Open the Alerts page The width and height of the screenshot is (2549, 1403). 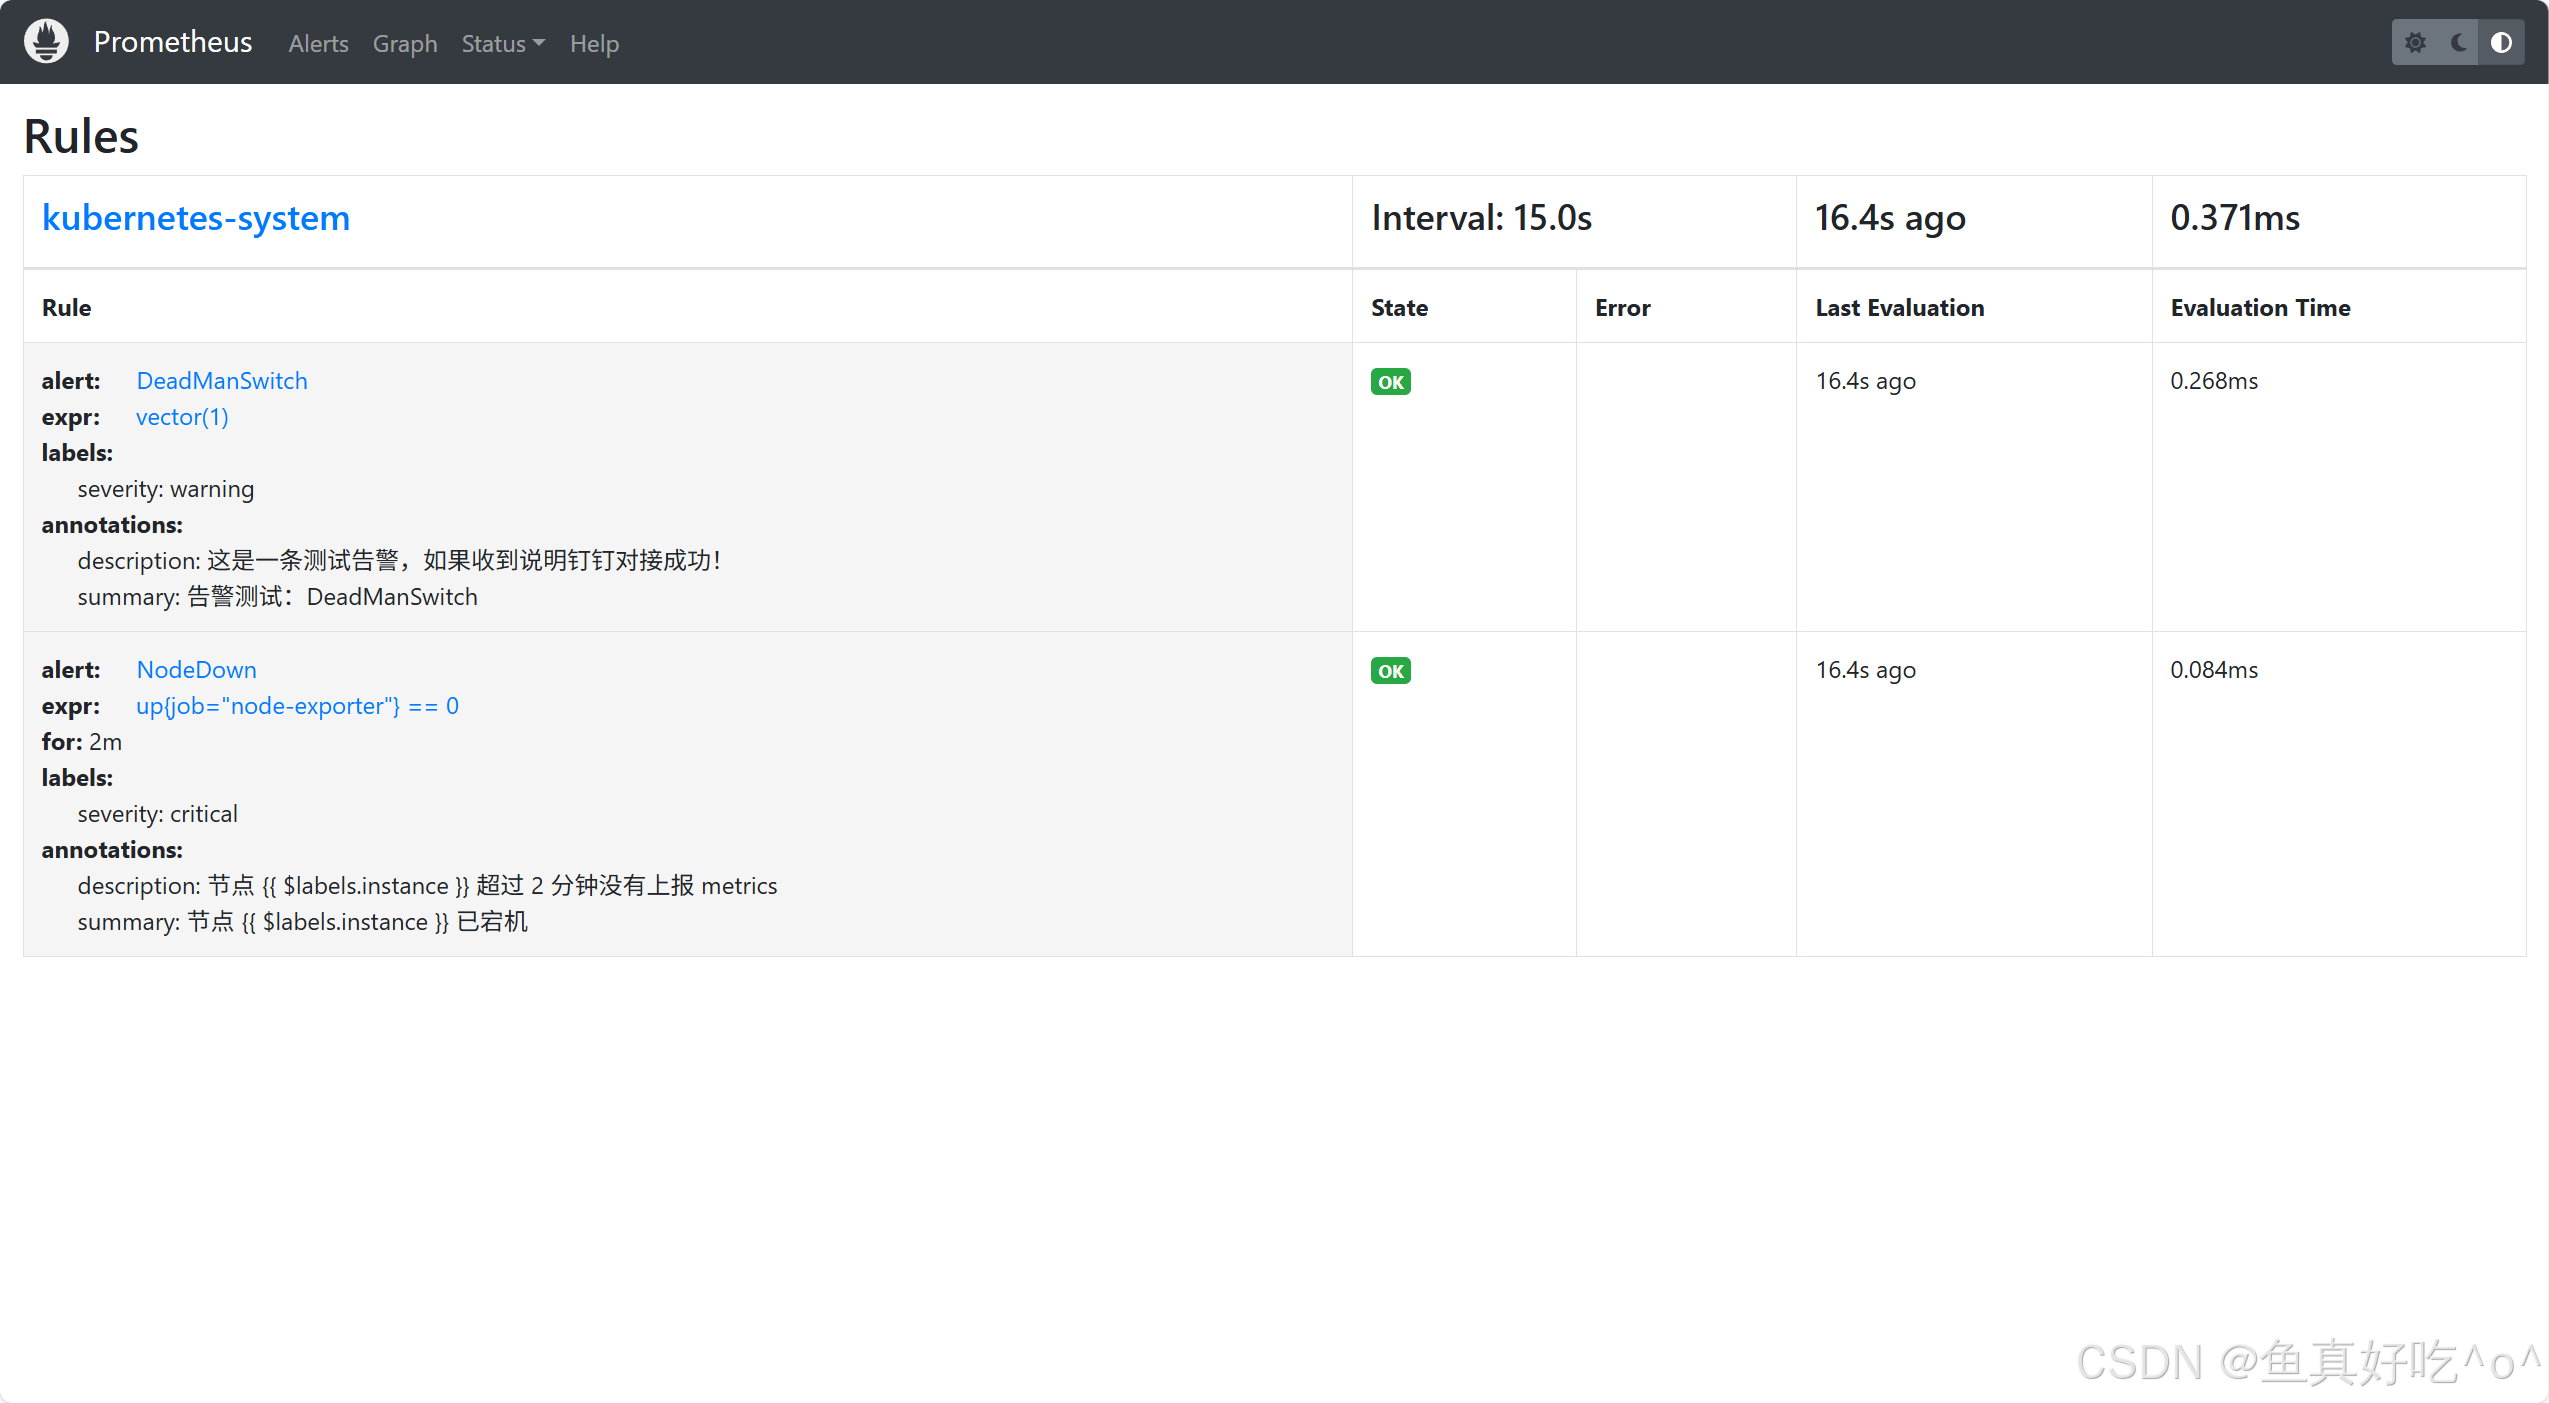[x=318, y=44]
